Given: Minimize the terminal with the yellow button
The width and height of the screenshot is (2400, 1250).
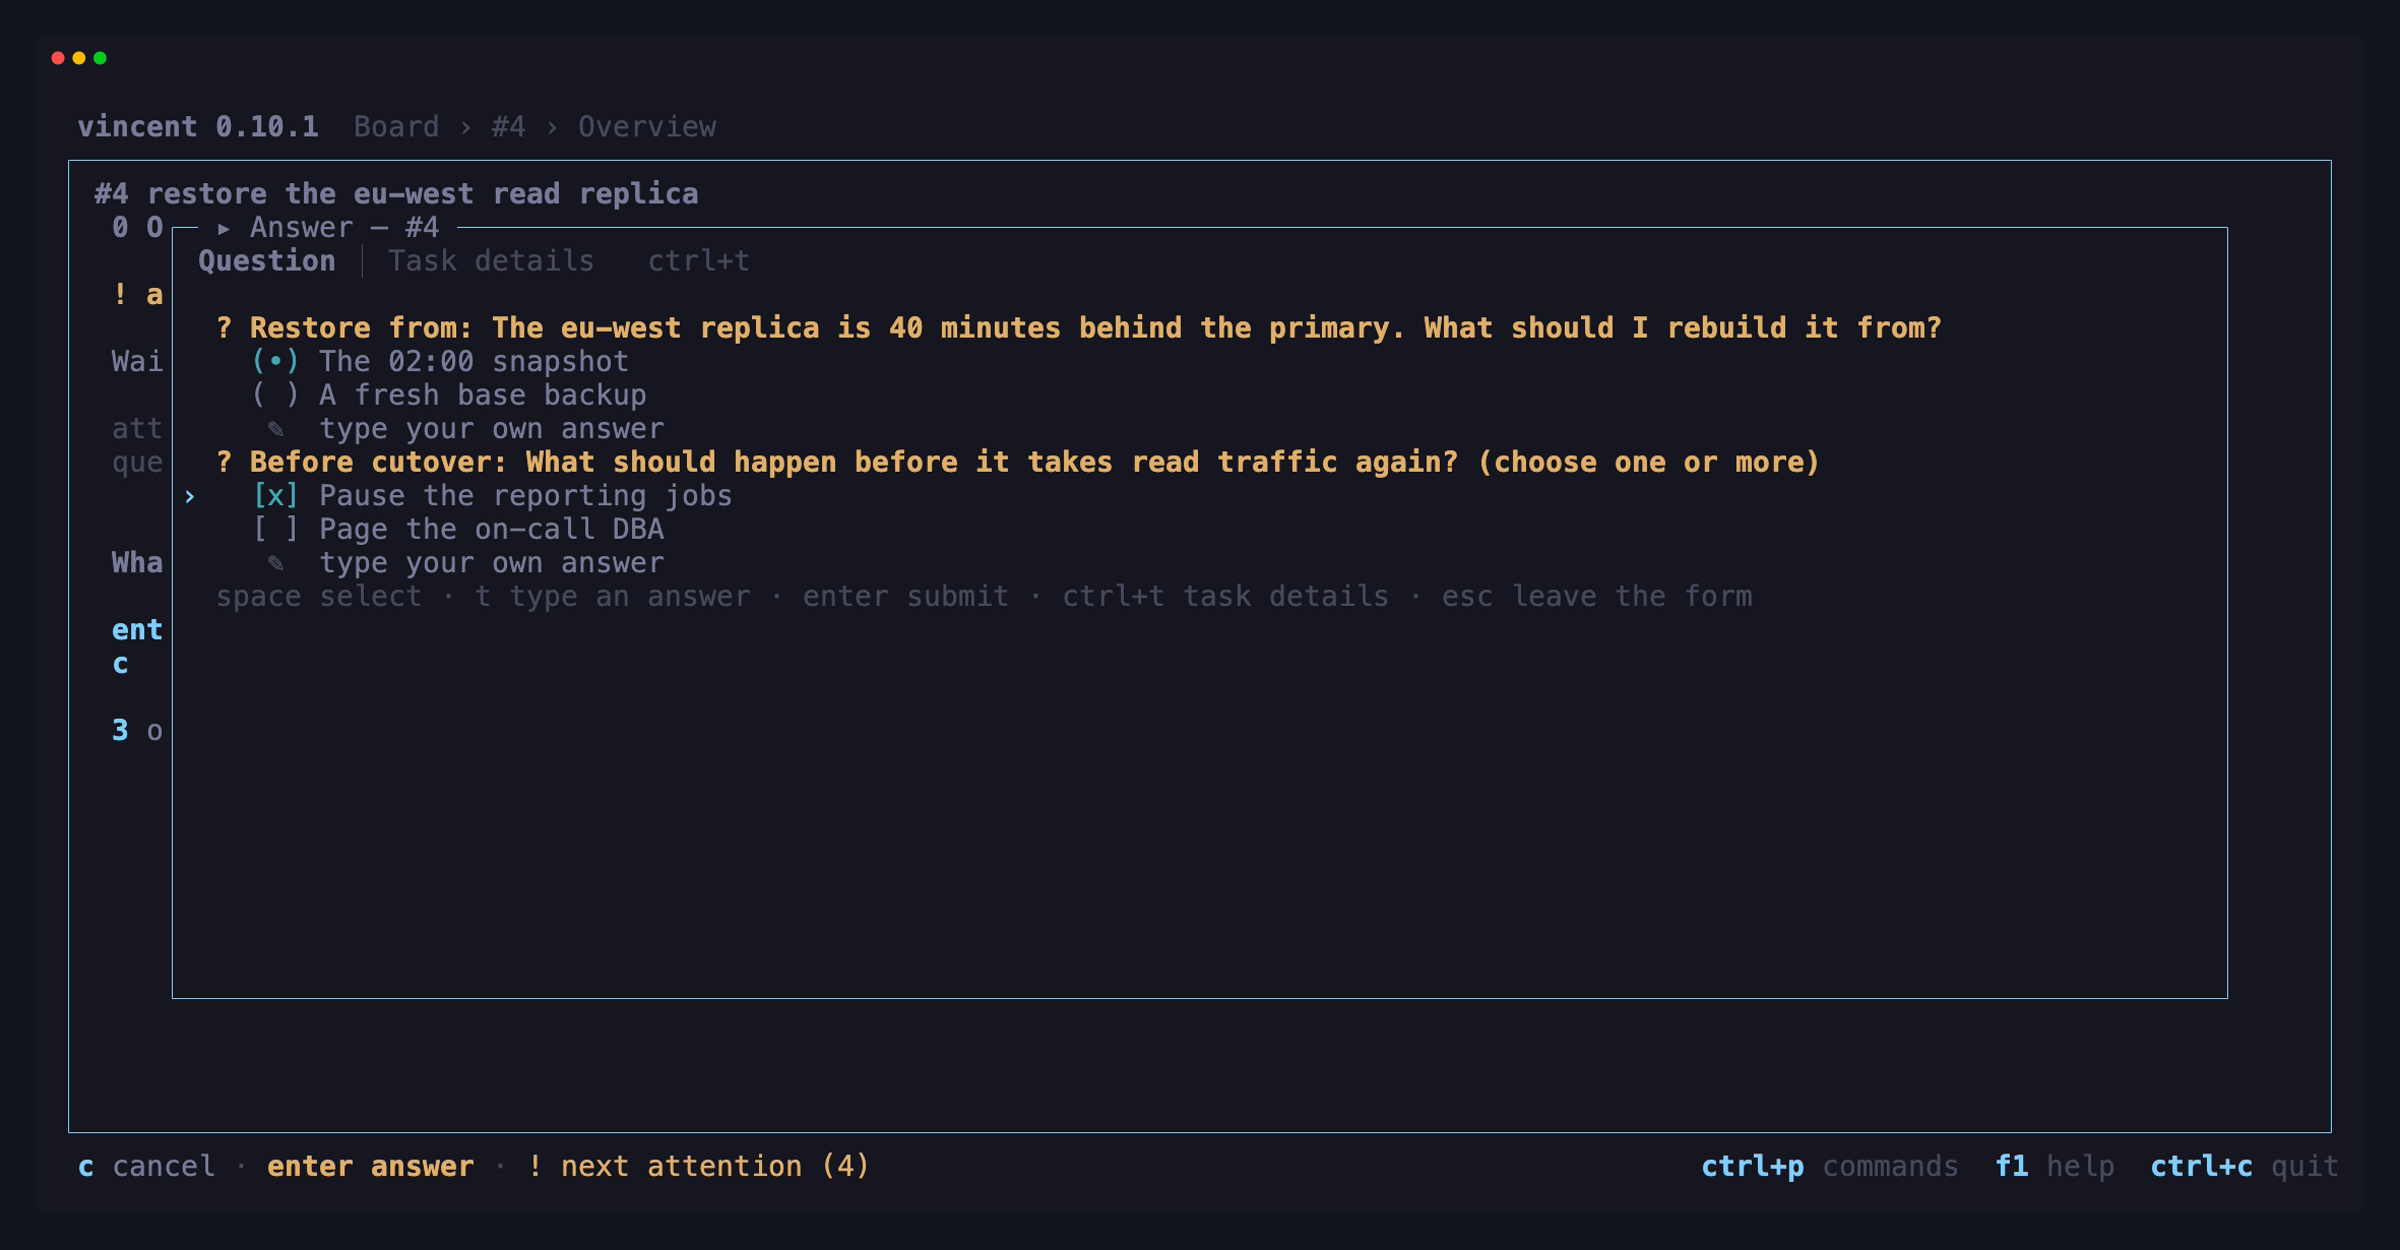Looking at the screenshot, I should (79, 58).
